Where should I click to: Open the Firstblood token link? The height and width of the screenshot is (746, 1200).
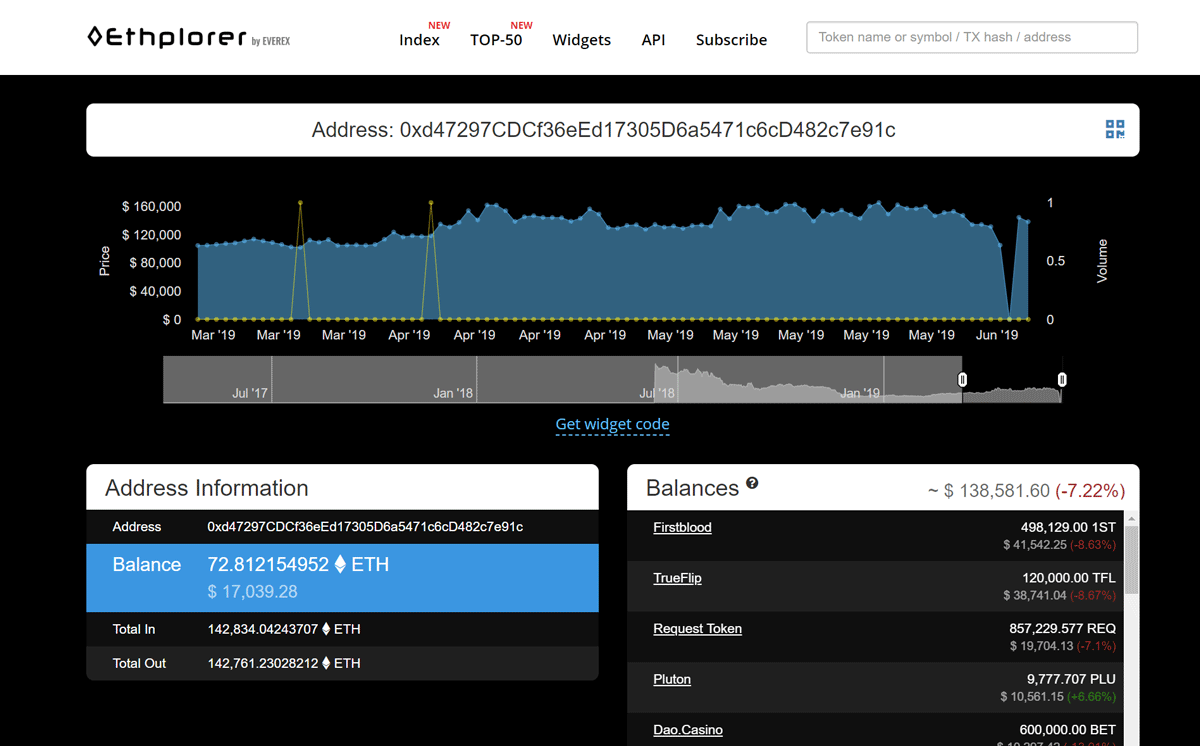(x=682, y=527)
